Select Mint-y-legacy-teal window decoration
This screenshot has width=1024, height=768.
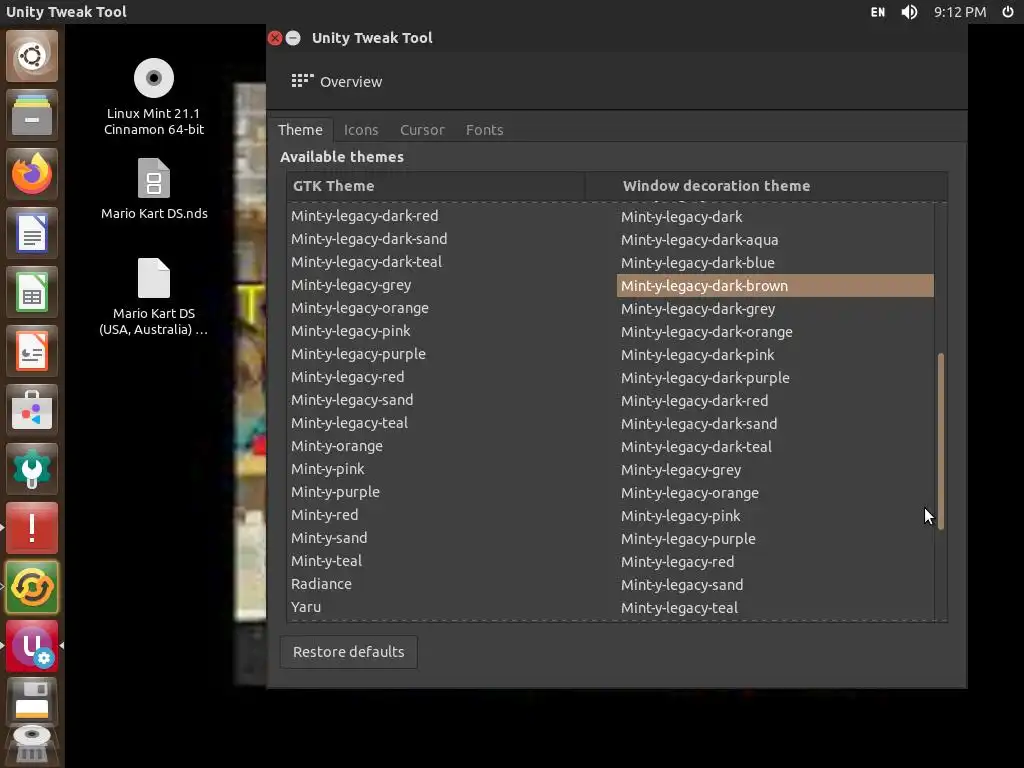(775, 608)
